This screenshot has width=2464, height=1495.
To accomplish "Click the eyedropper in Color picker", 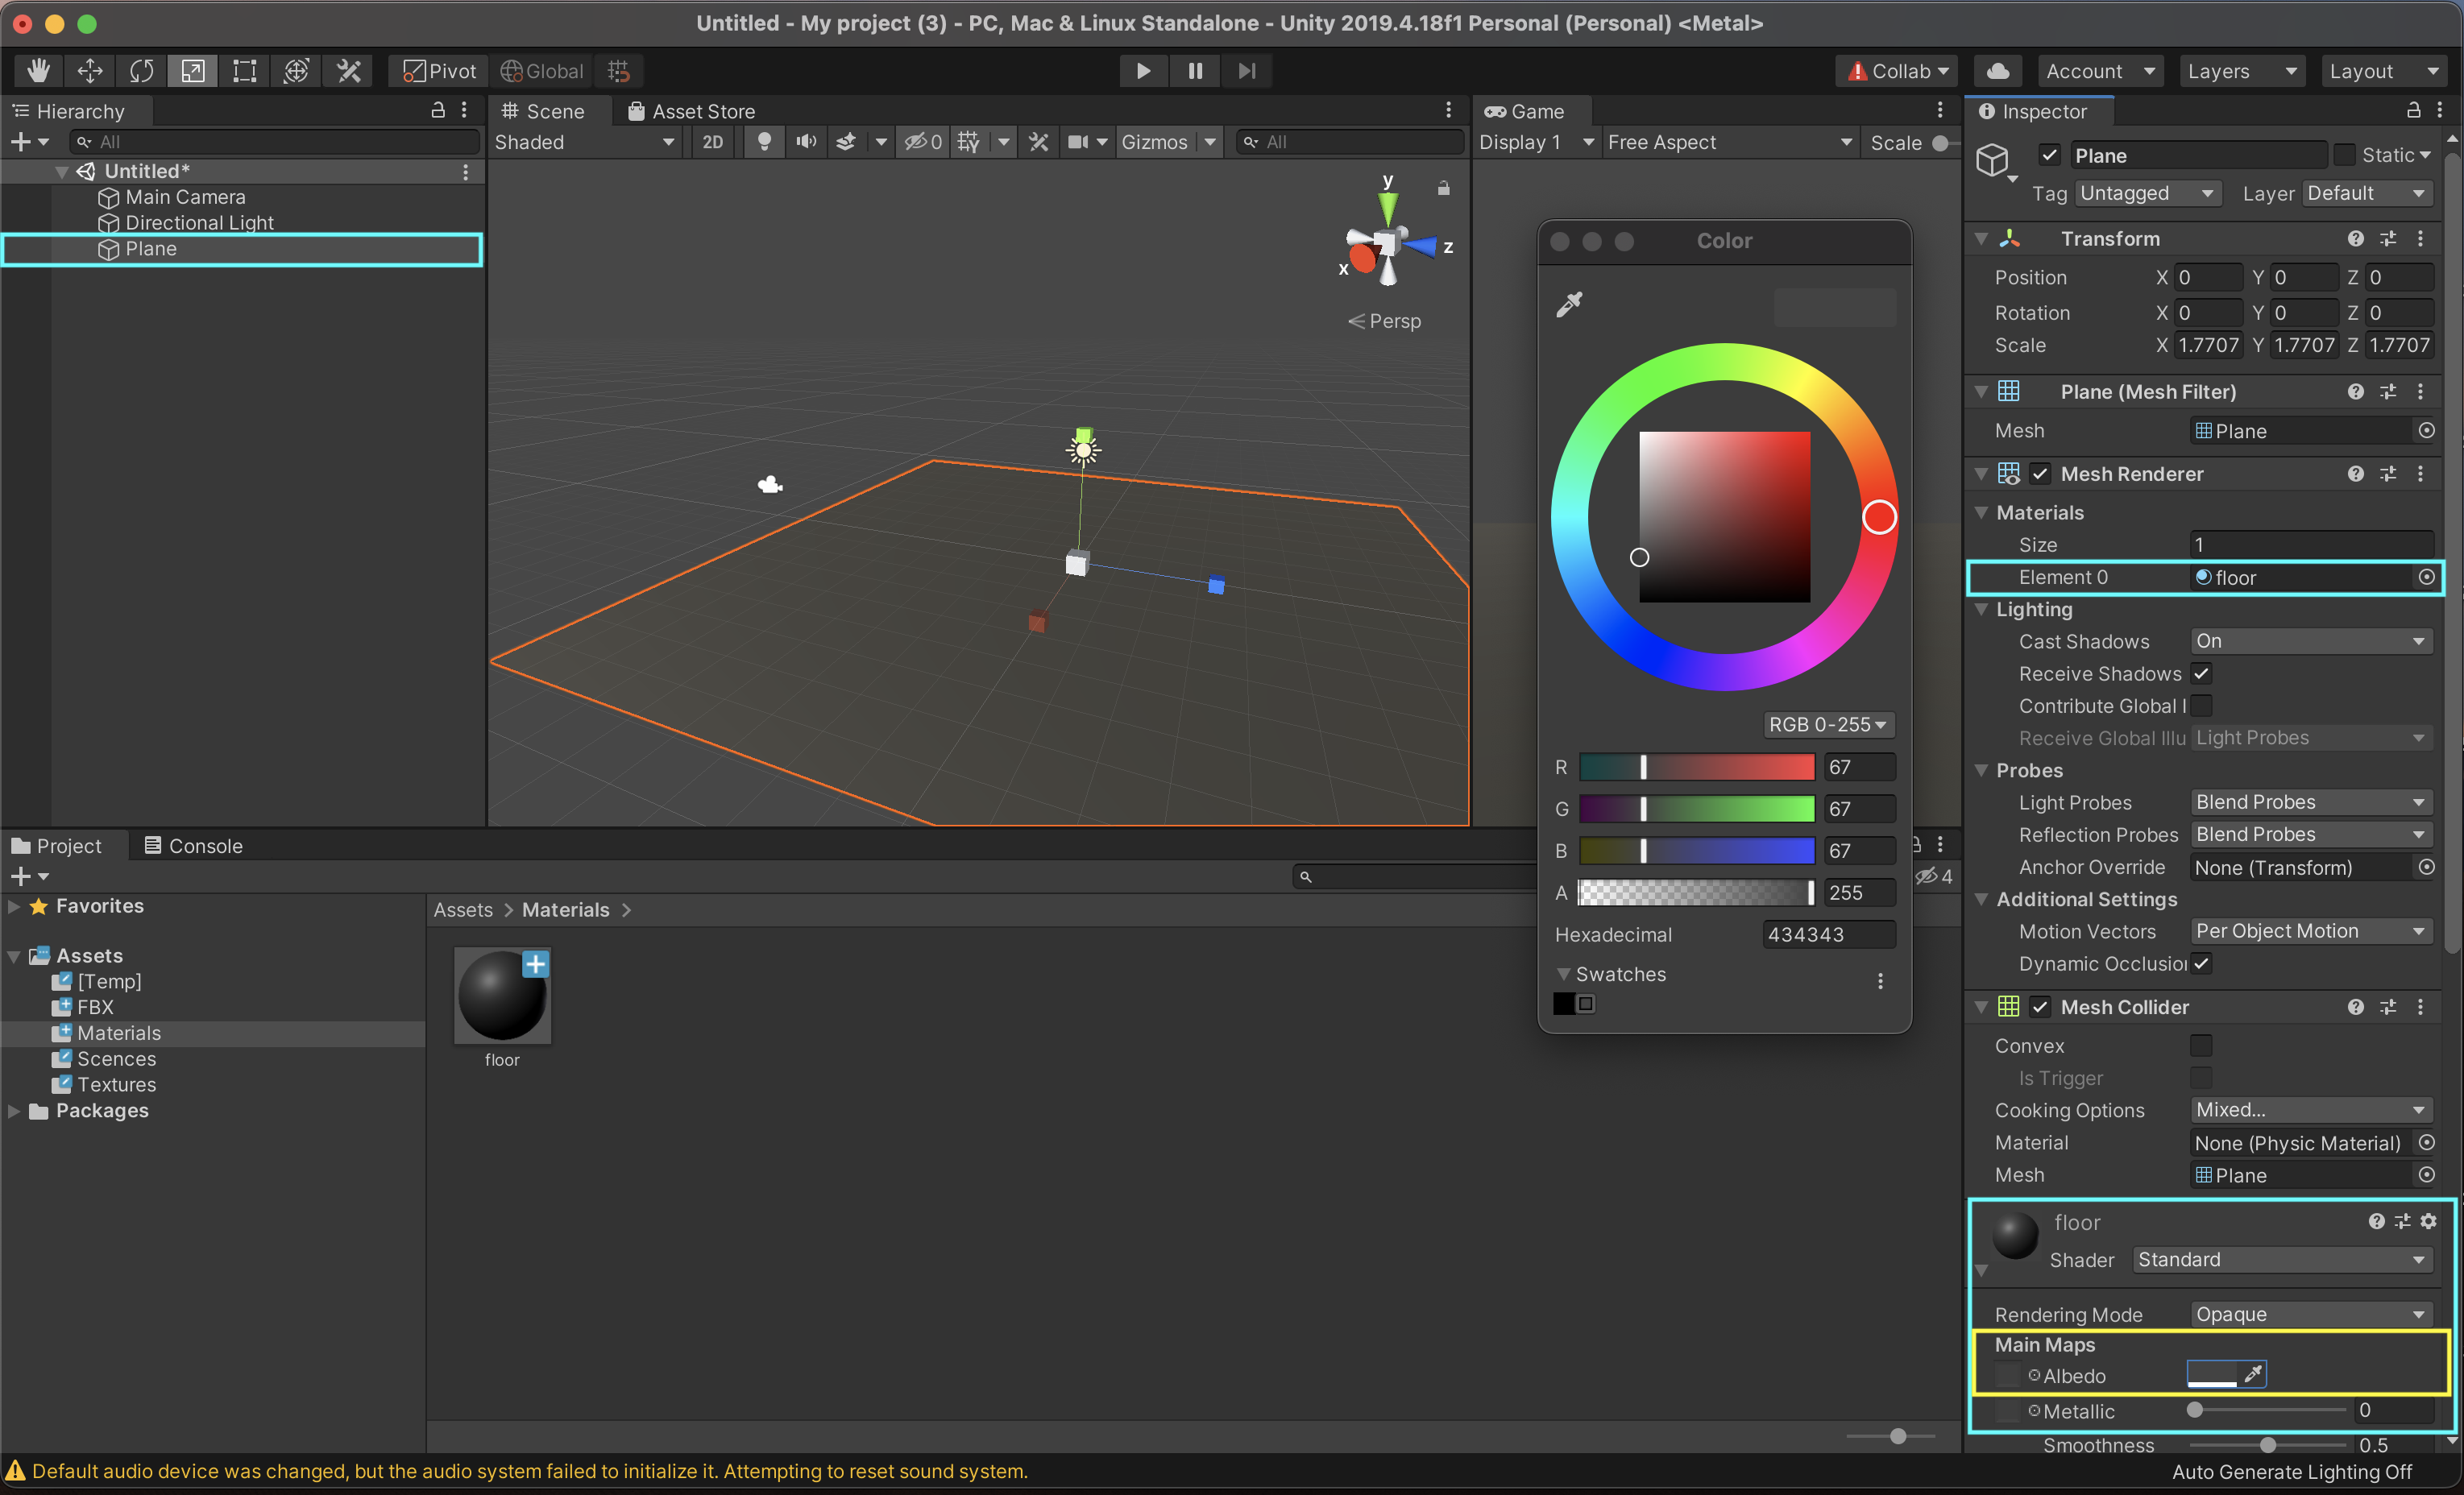I will coord(1569,304).
